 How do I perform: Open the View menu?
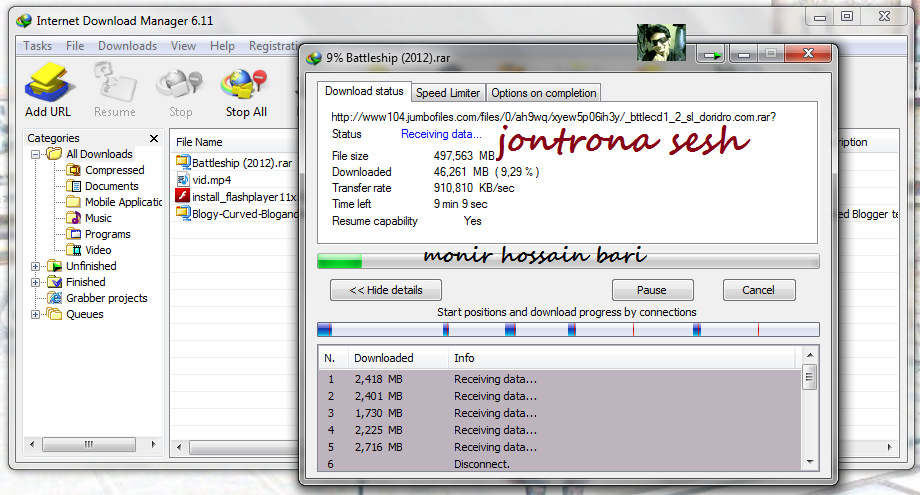[x=183, y=46]
